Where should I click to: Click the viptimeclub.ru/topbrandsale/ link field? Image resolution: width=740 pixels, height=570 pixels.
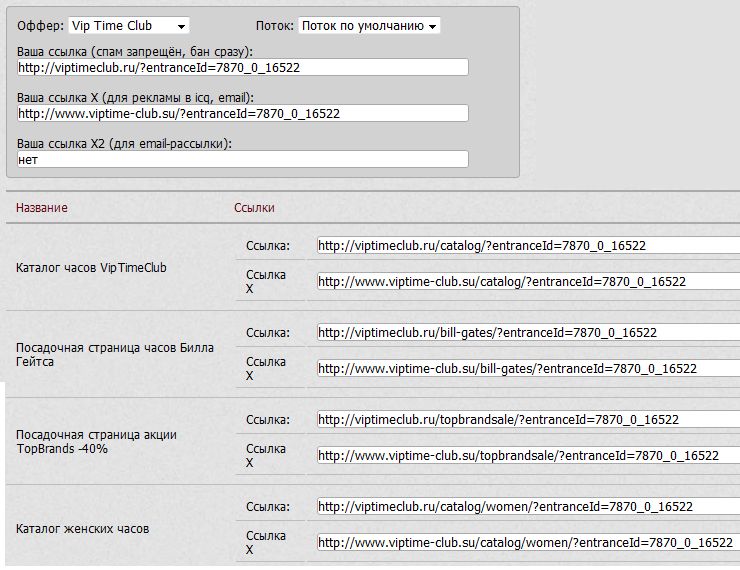[528, 419]
